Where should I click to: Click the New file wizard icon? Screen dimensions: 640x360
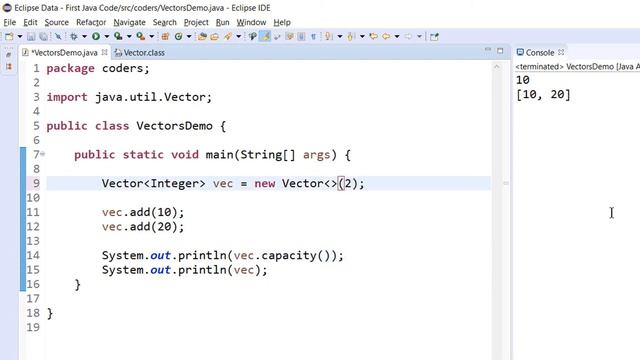[x=9, y=37]
